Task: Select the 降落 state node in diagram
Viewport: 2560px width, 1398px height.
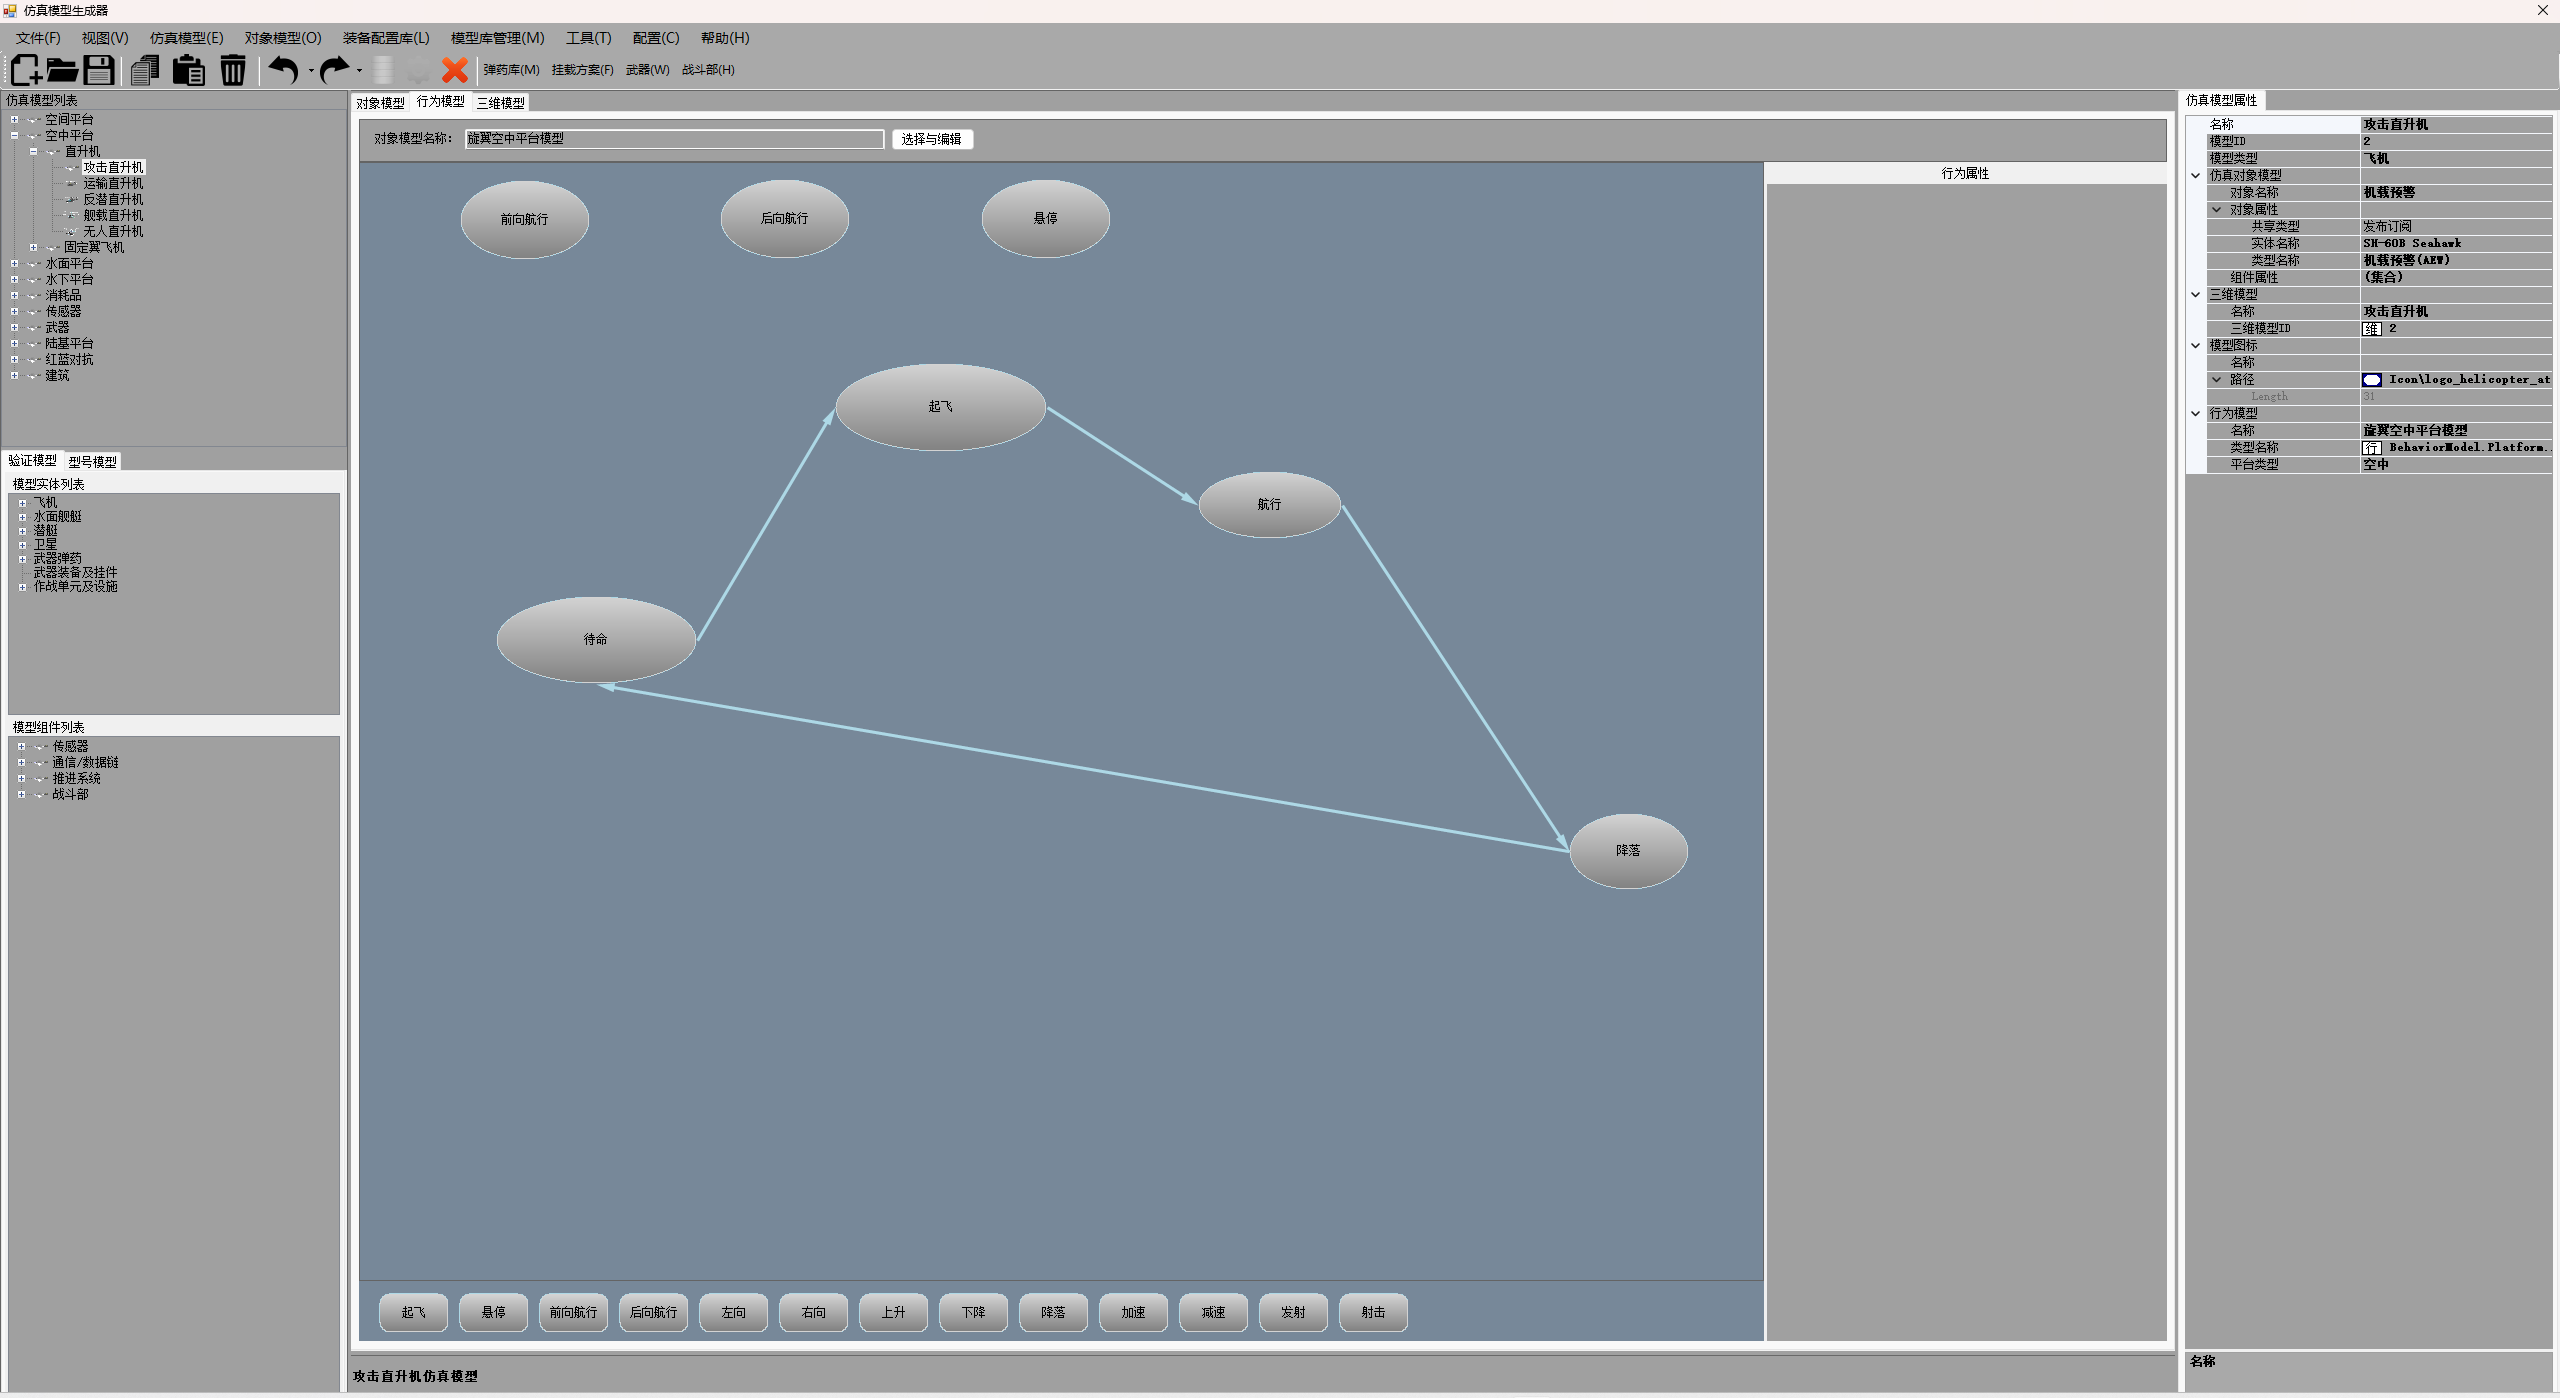Action: pos(1628,851)
